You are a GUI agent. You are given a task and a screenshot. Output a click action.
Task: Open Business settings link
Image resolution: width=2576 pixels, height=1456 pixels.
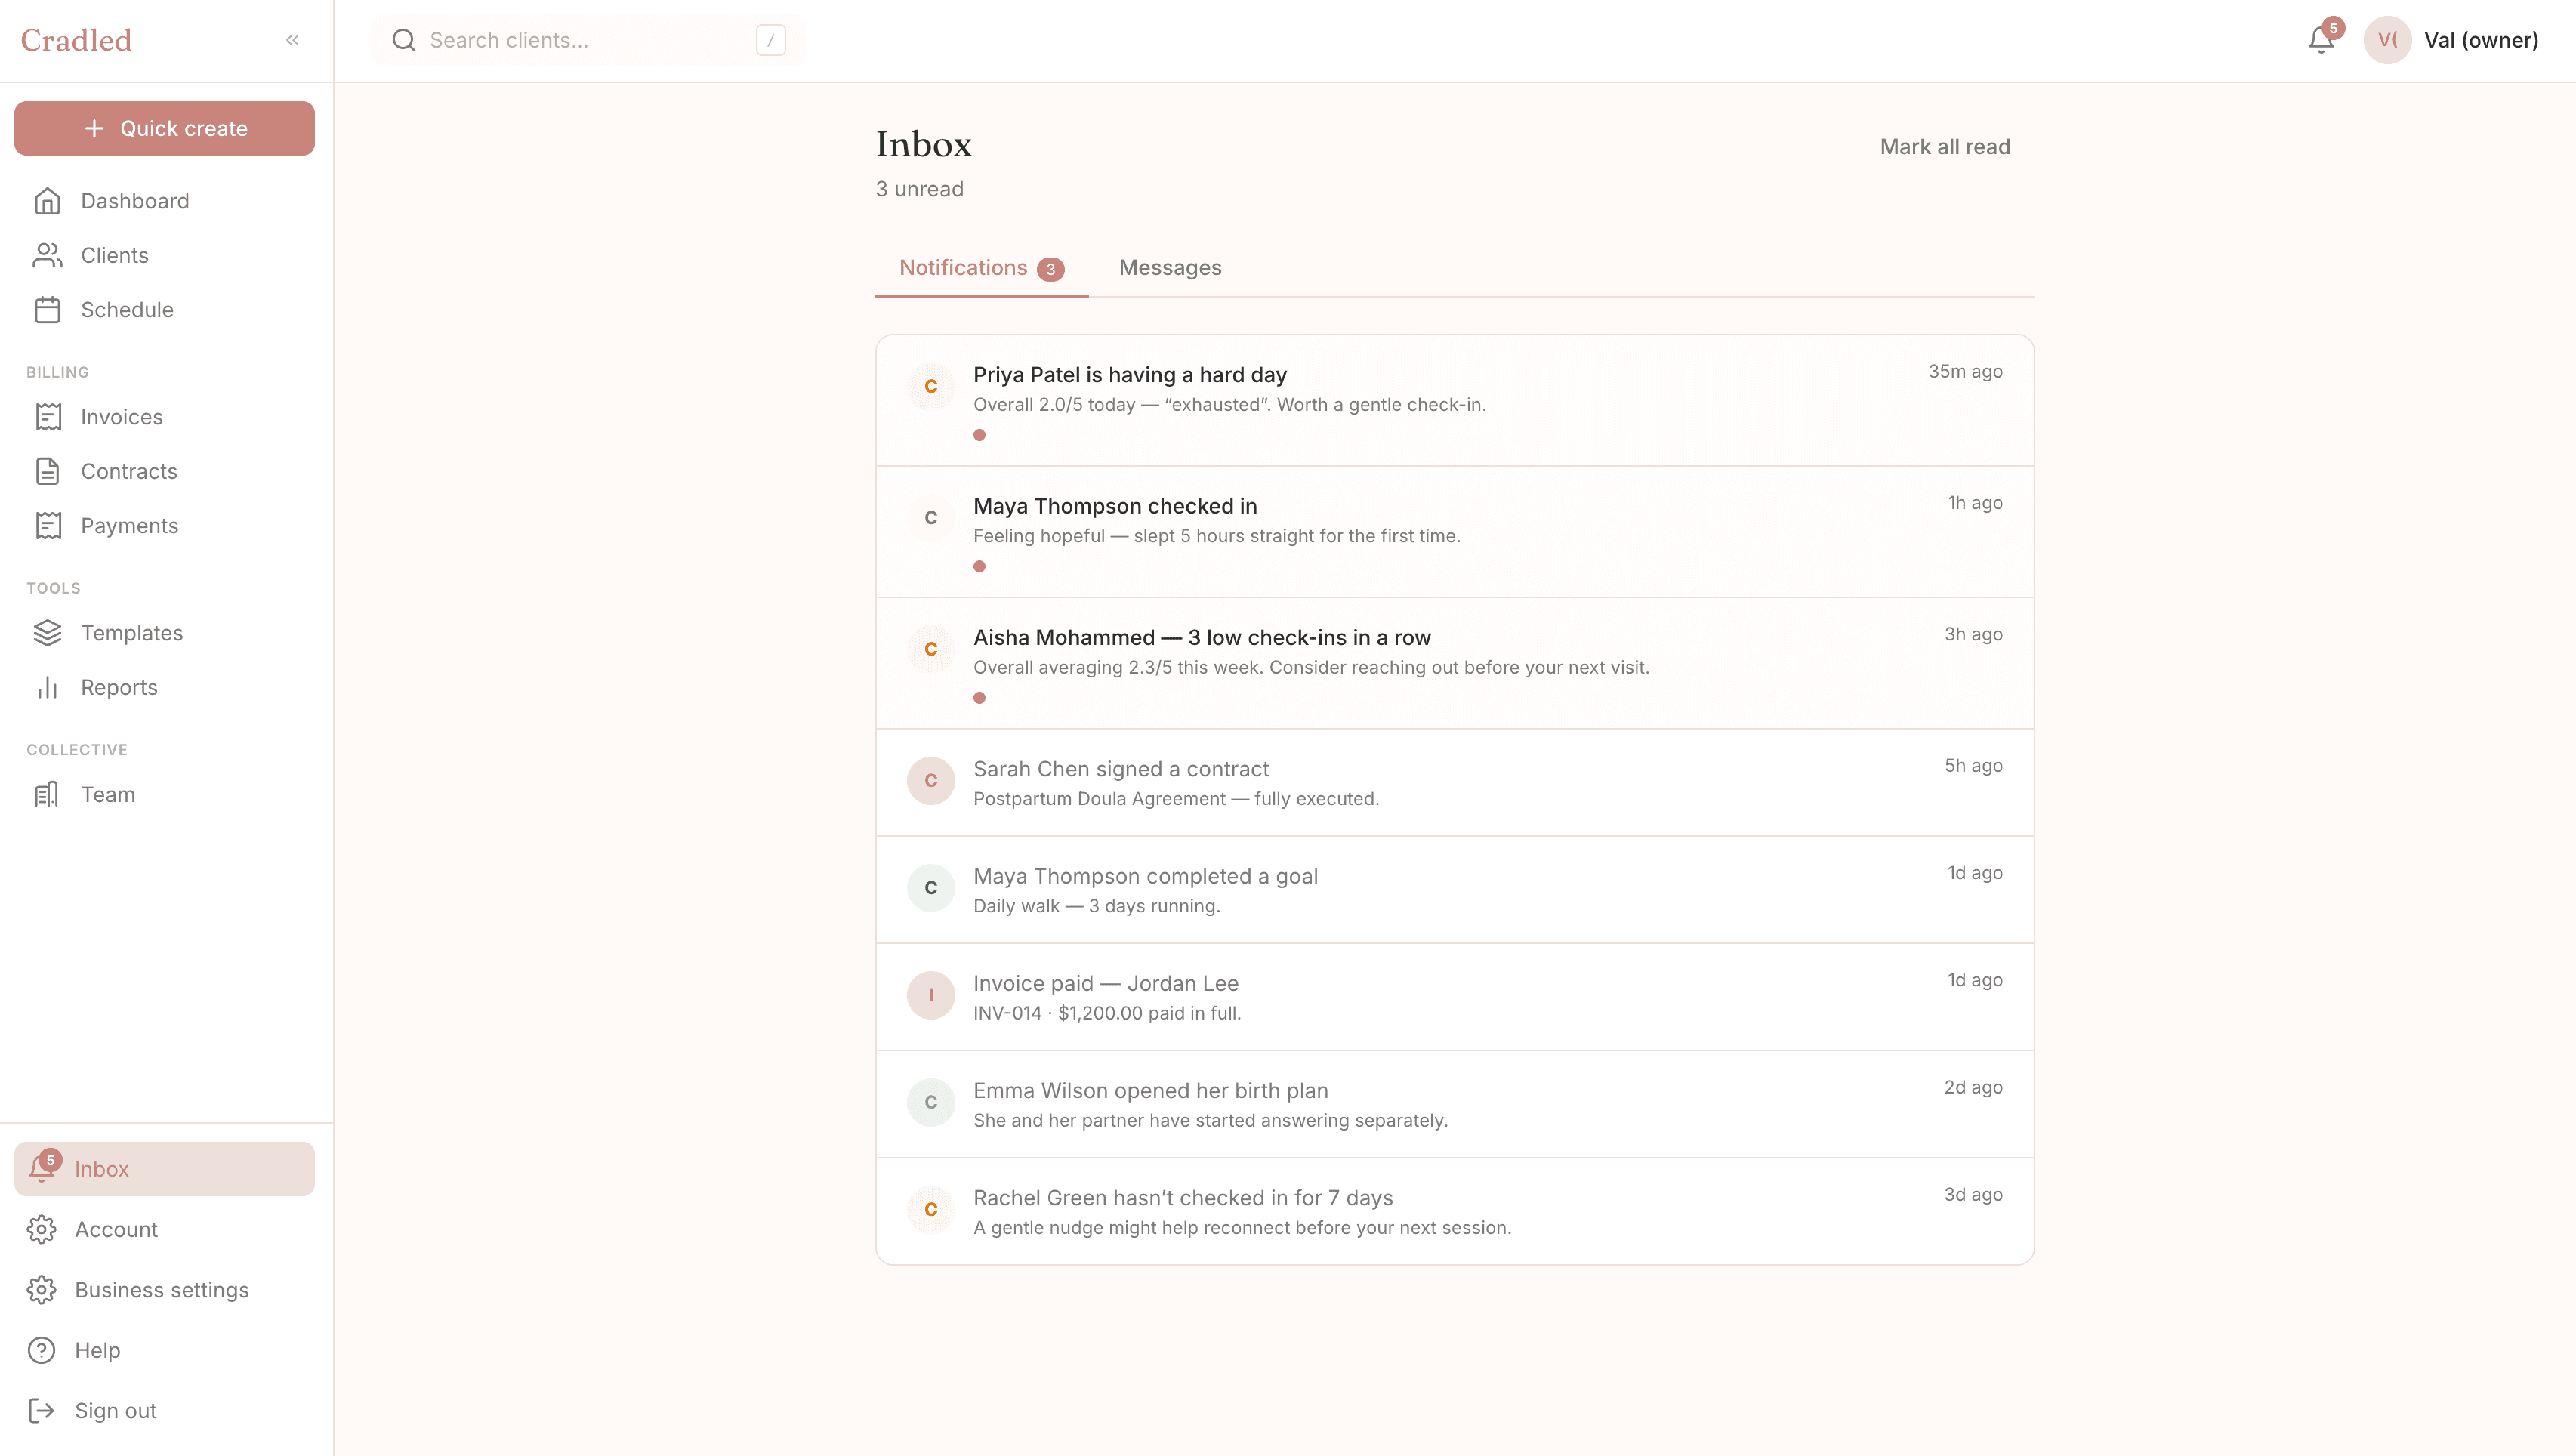tap(164, 1290)
